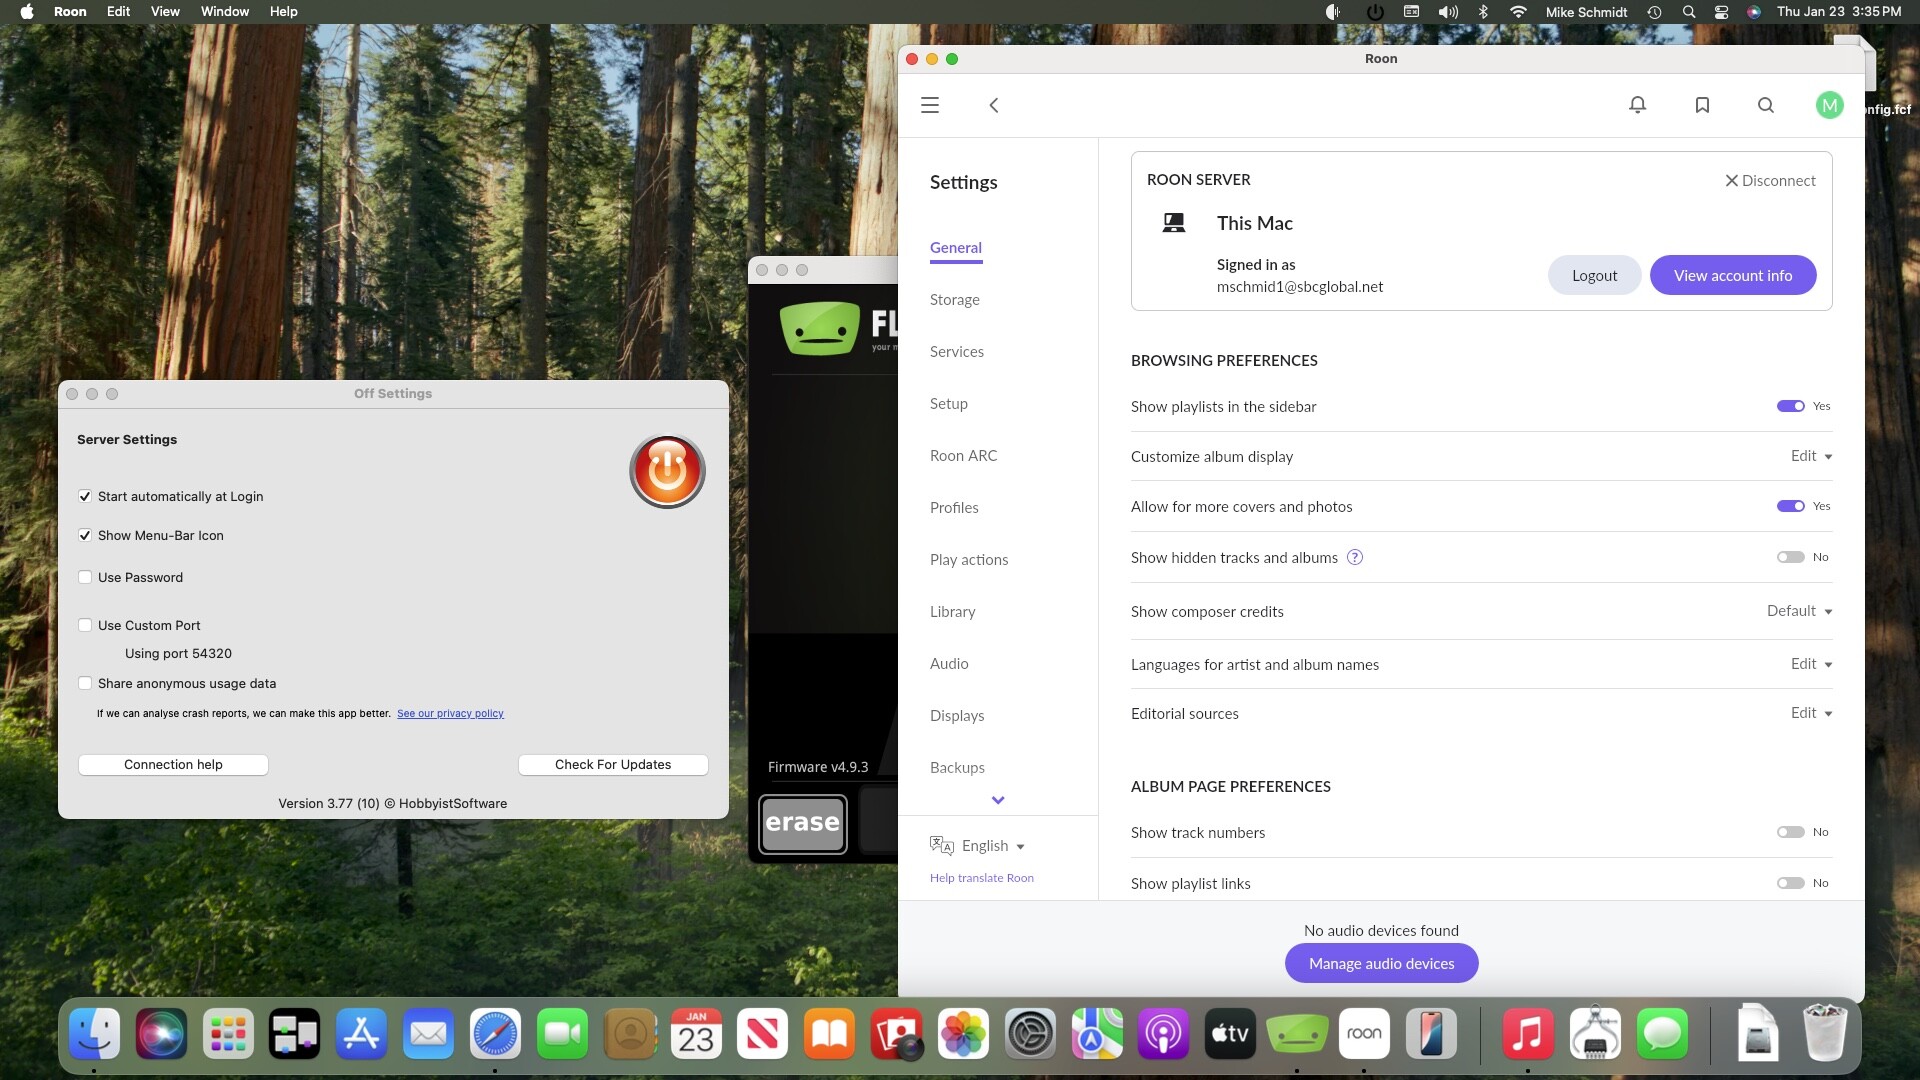Click Manage audio devices
1920x1080 pixels.
point(1381,964)
